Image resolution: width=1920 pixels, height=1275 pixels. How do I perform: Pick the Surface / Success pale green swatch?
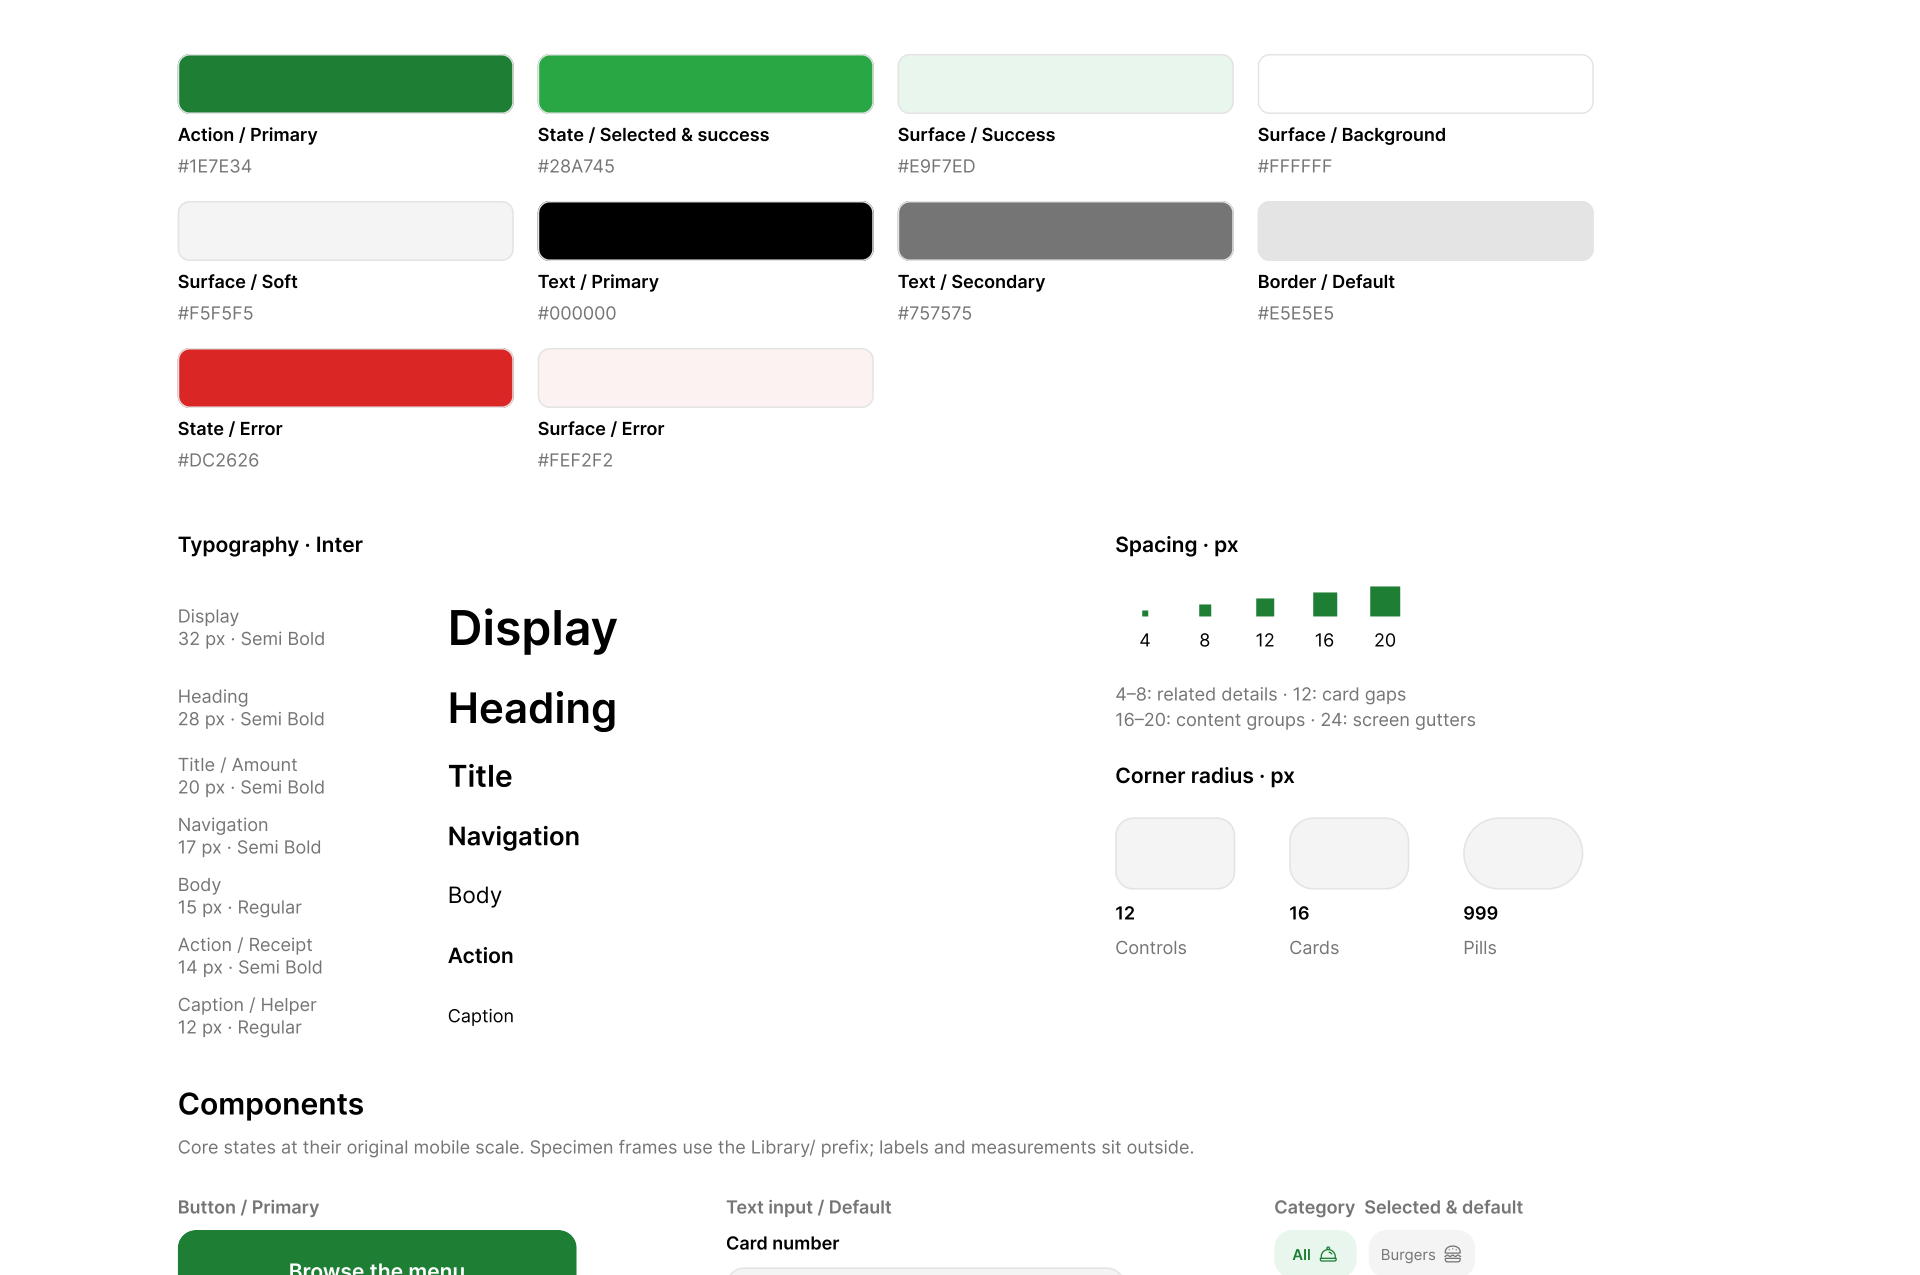pyautogui.click(x=1065, y=84)
